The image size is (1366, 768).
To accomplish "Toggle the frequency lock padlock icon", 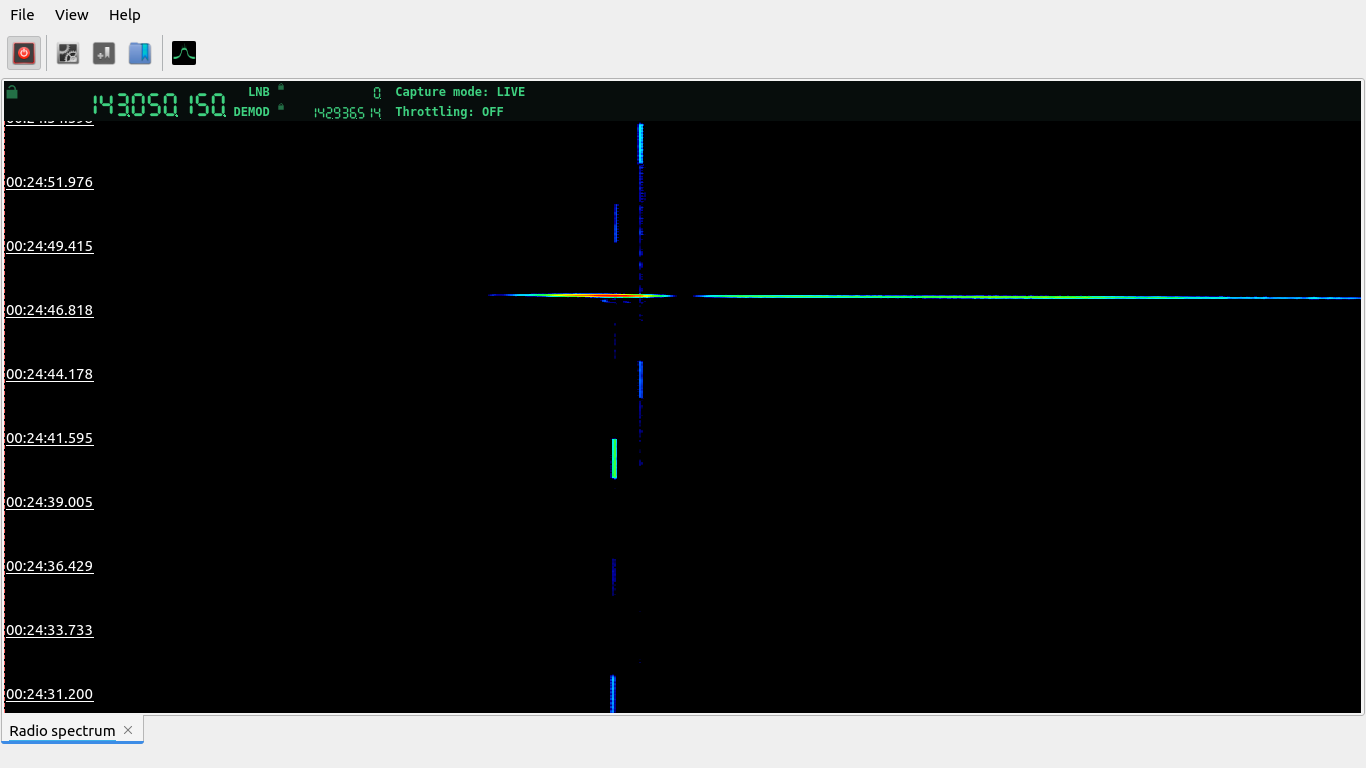I will [12, 92].
